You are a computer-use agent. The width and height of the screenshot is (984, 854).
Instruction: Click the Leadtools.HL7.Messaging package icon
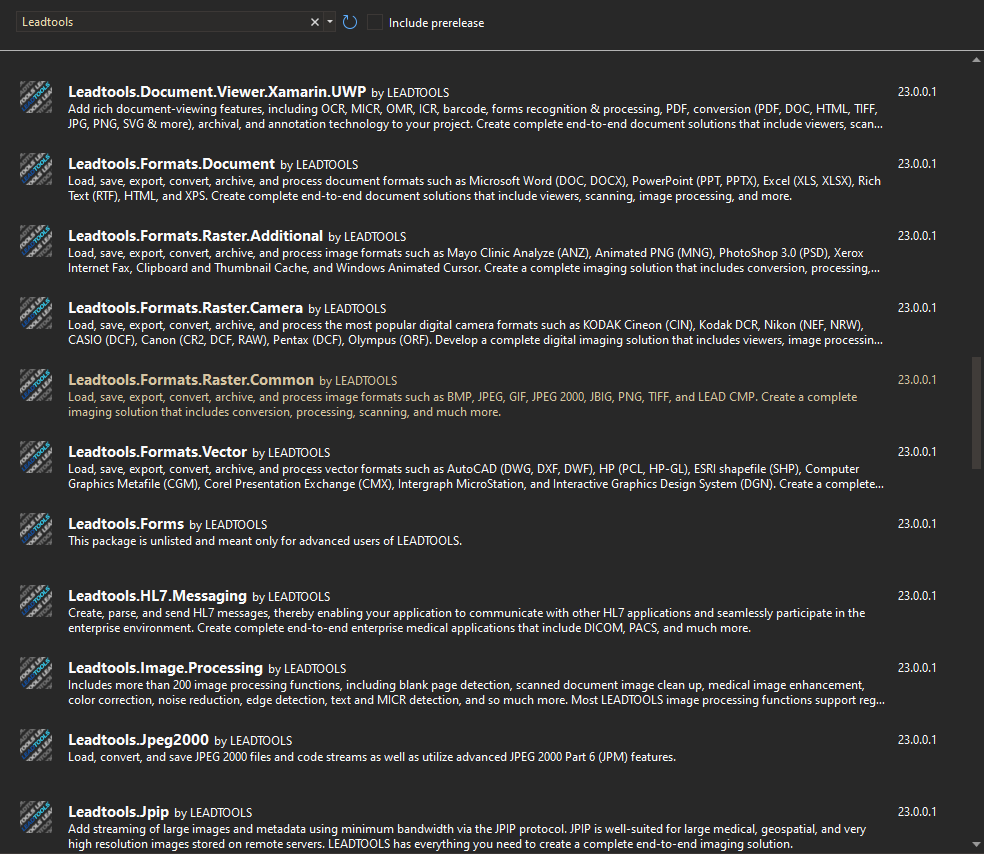[36, 601]
